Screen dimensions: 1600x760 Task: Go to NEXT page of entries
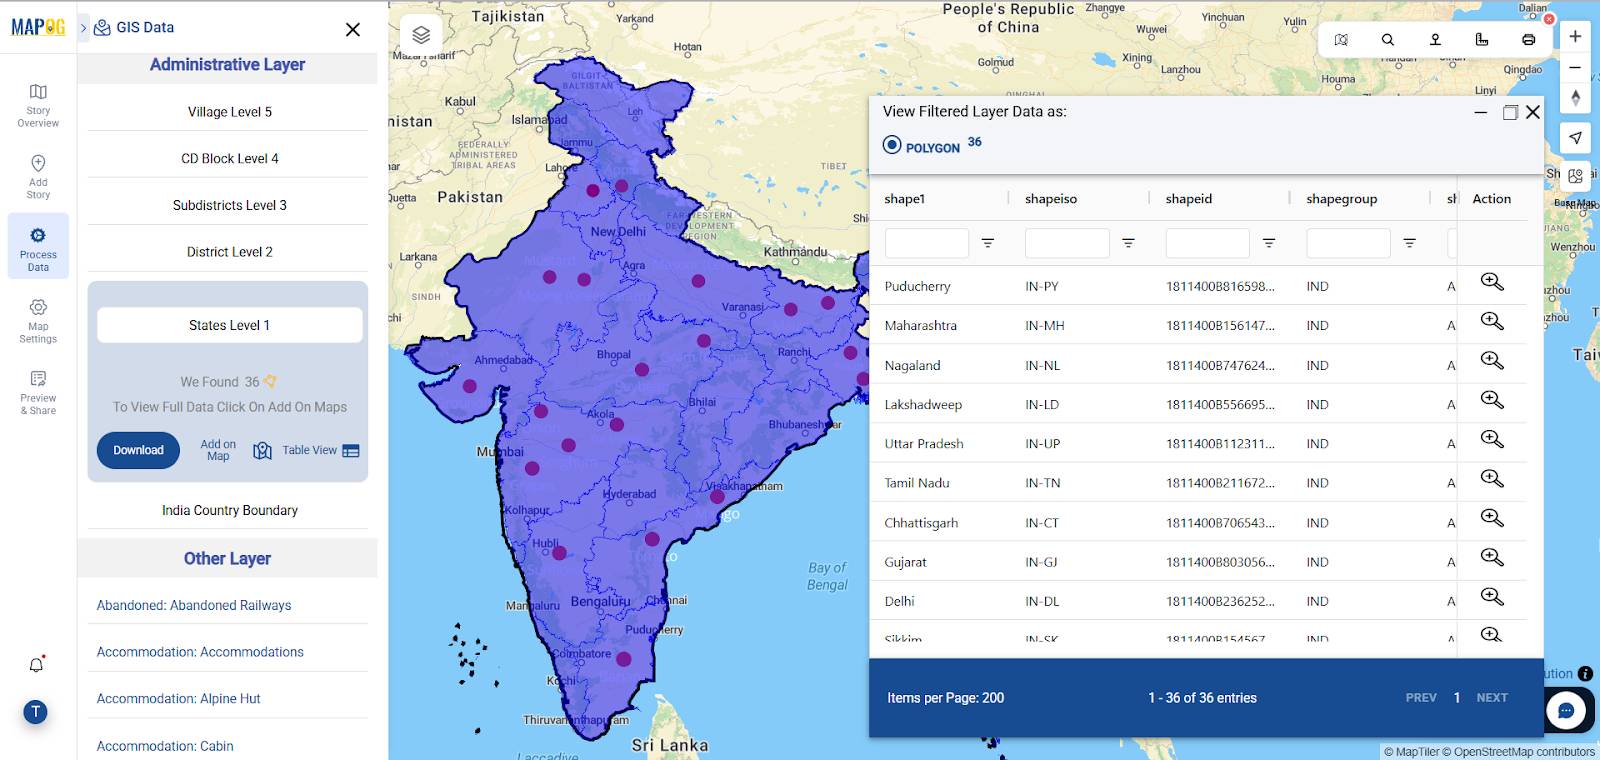[x=1492, y=698]
